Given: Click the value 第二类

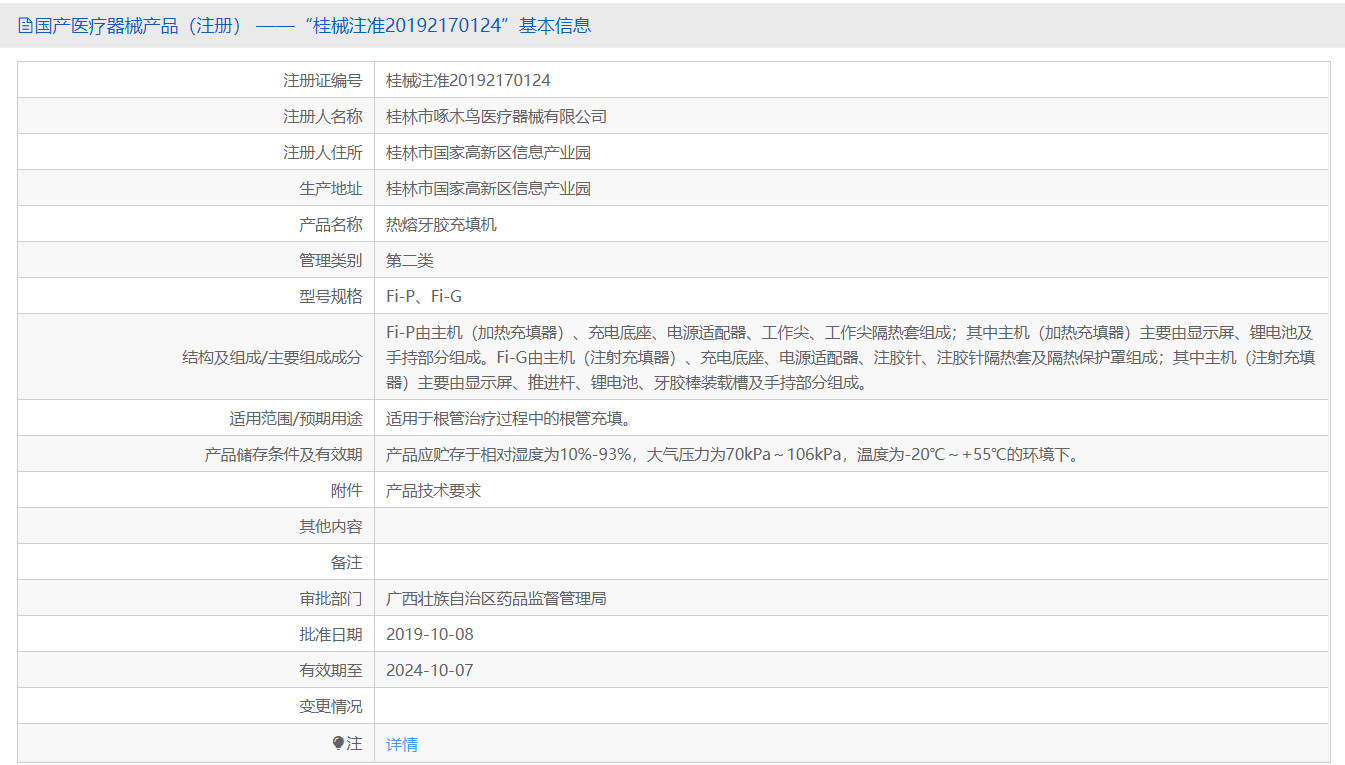Looking at the screenshot, I should pyautogui.click(x=410, y=260).
